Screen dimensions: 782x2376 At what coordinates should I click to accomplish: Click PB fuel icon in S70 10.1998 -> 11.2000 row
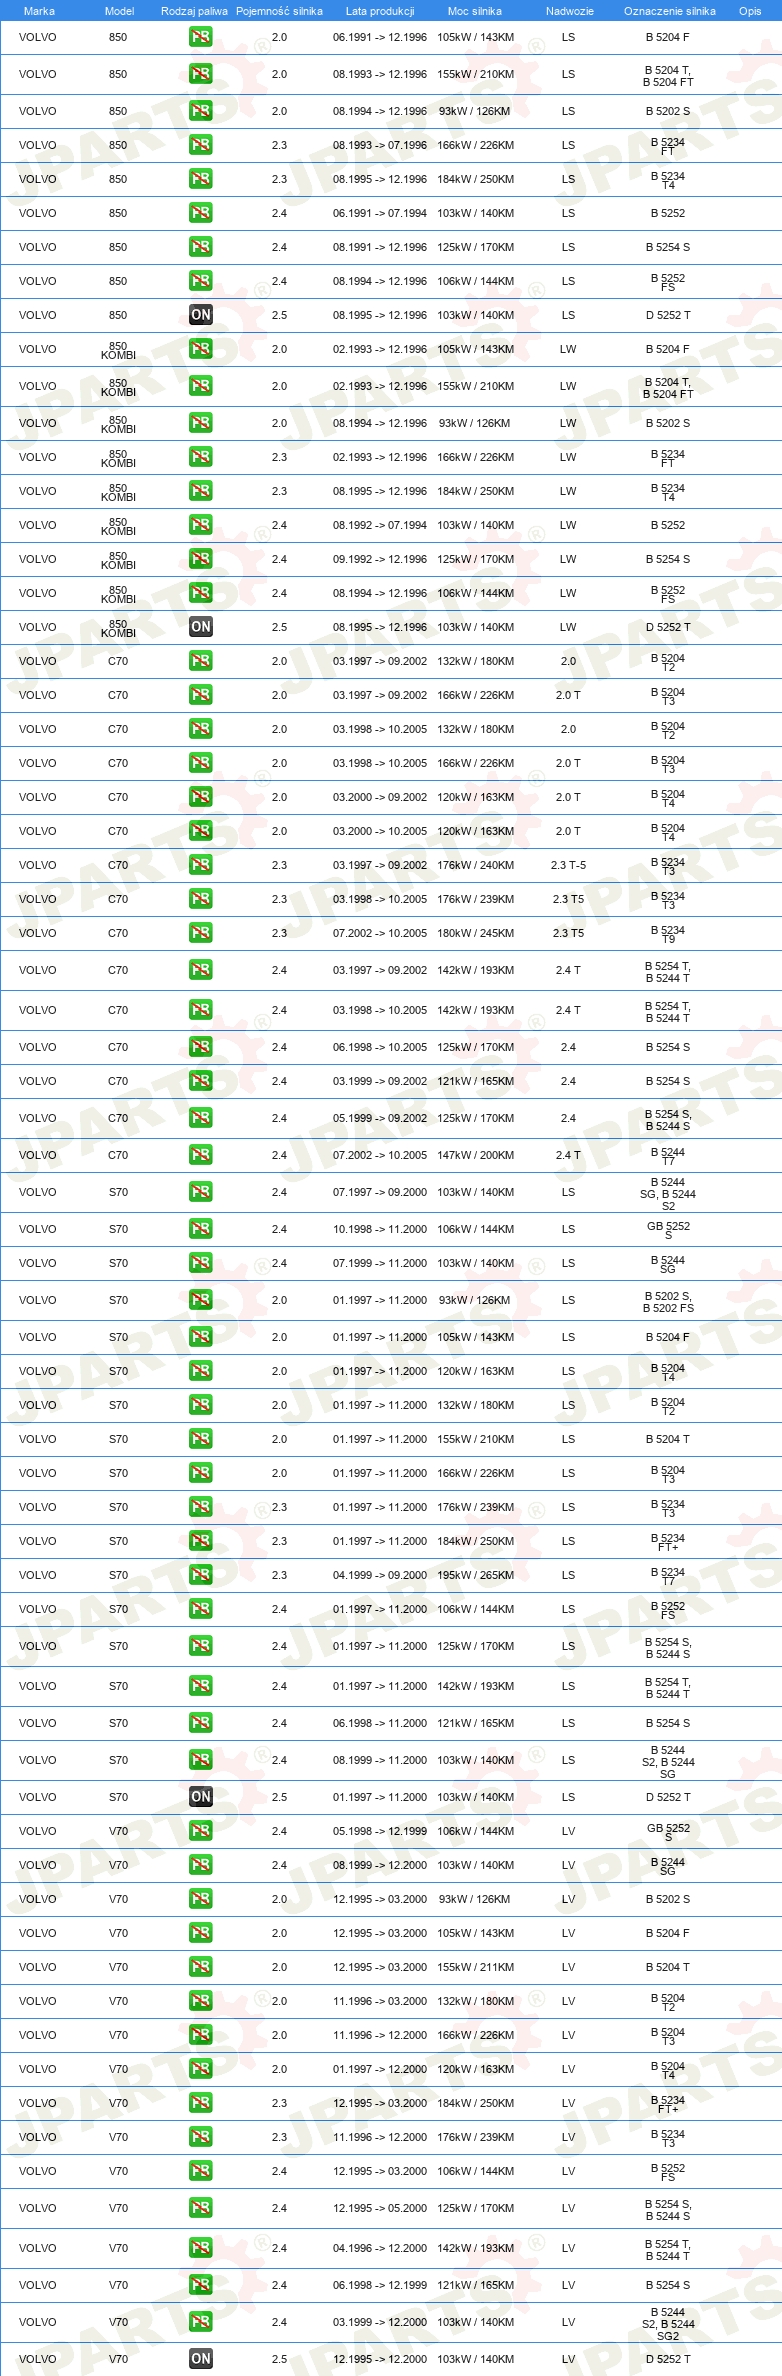tap(200, 1229)
